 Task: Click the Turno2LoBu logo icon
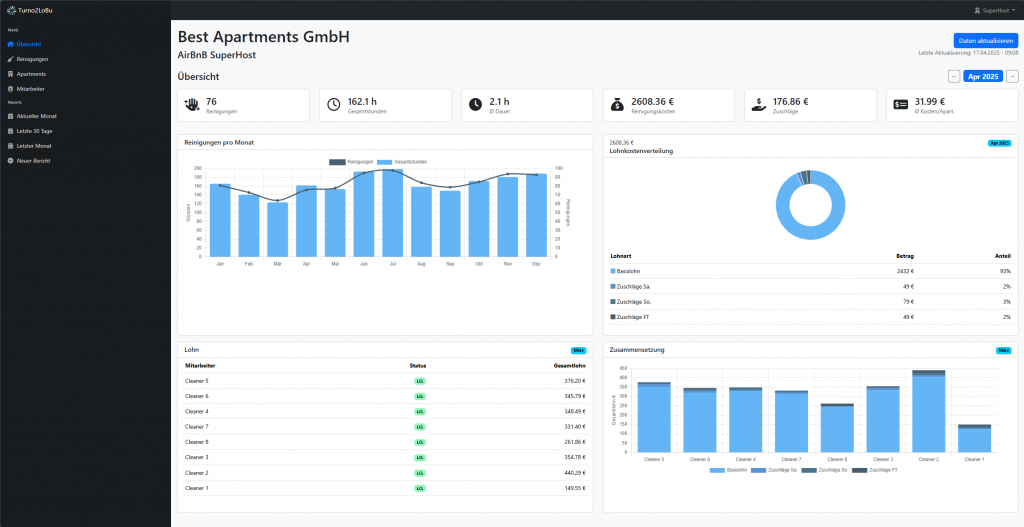click(x=11, y=10)
